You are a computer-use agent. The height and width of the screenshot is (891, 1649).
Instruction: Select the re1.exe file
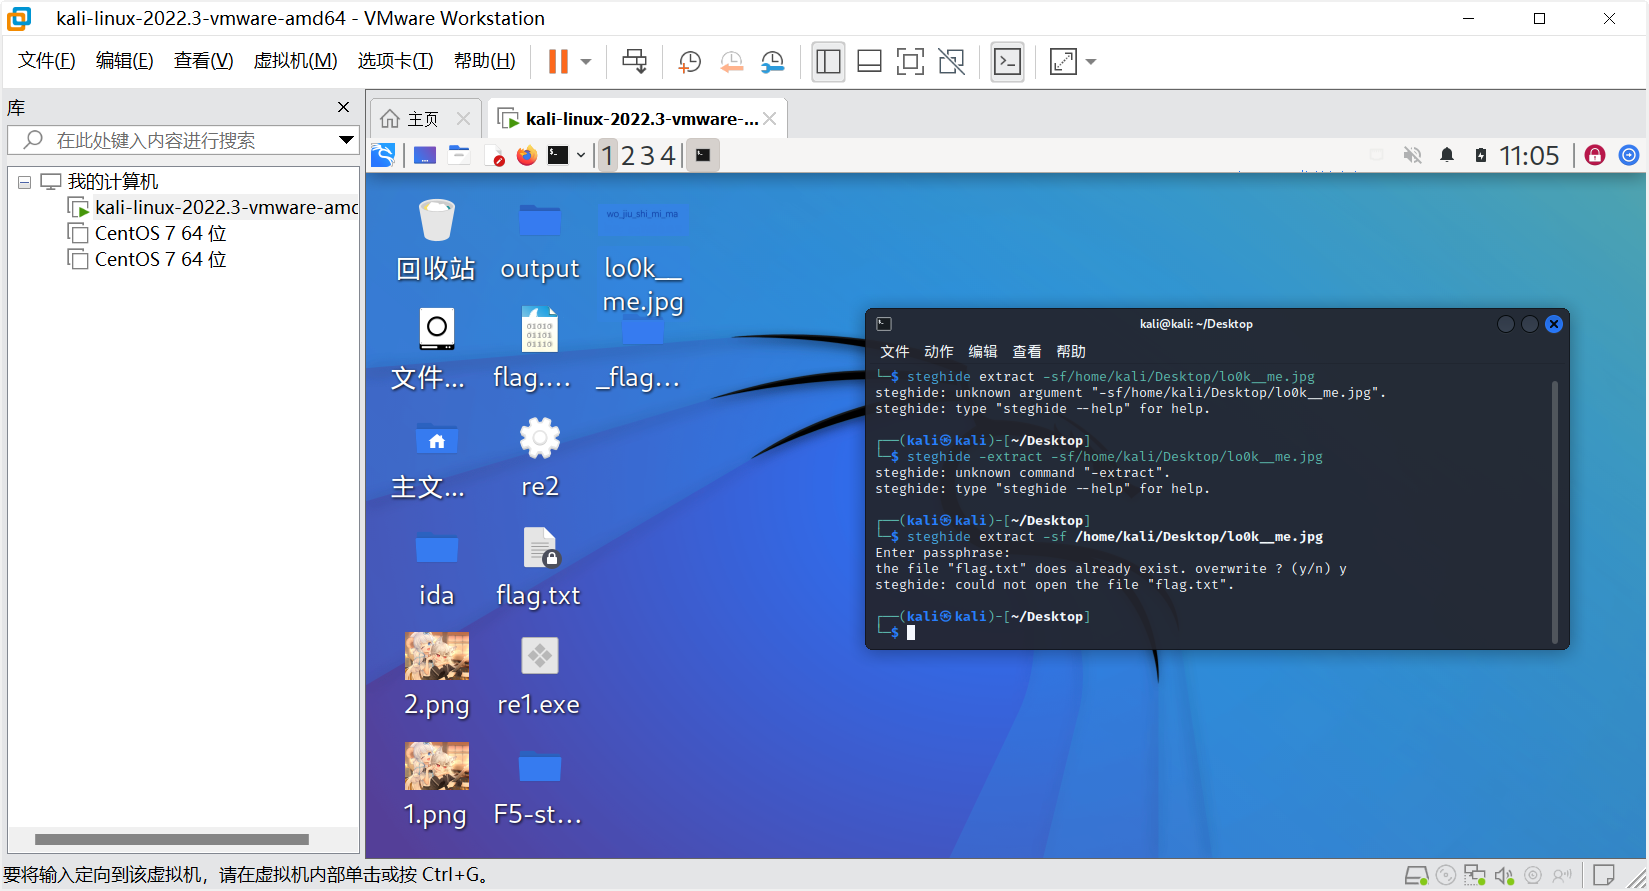coord(539,677)
